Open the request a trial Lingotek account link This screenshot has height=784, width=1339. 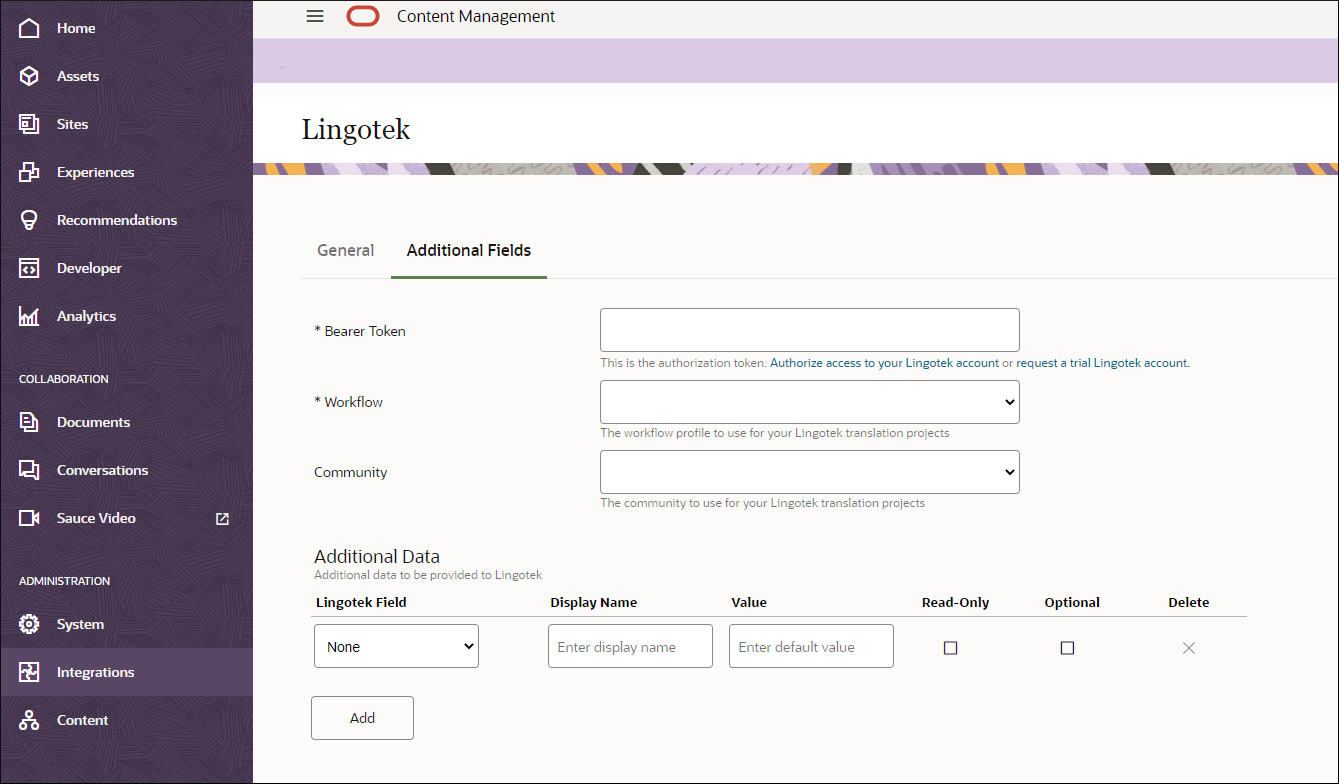[x=1102, y=363]
